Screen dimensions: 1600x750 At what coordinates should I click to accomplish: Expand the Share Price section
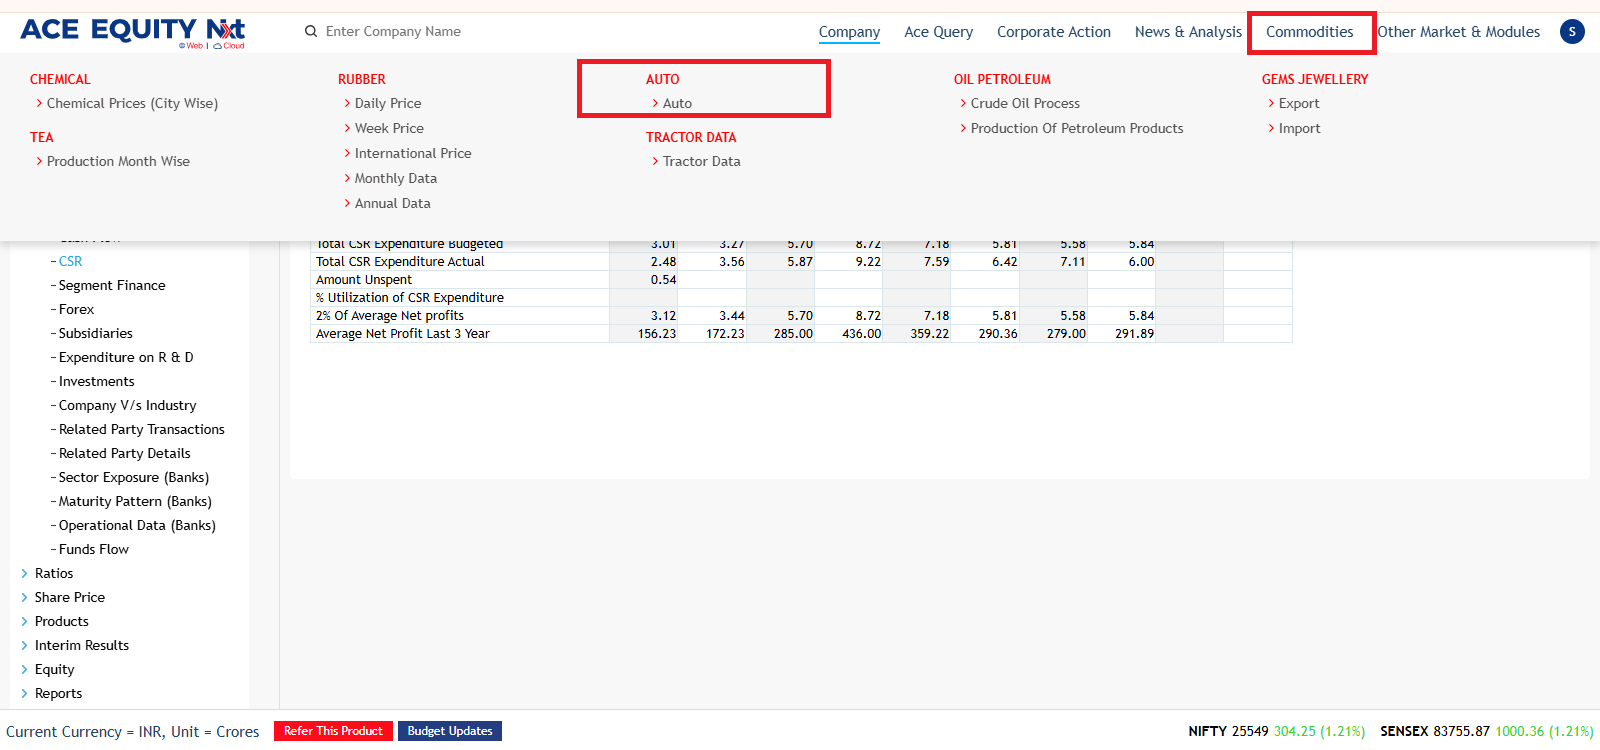[69, 597]
